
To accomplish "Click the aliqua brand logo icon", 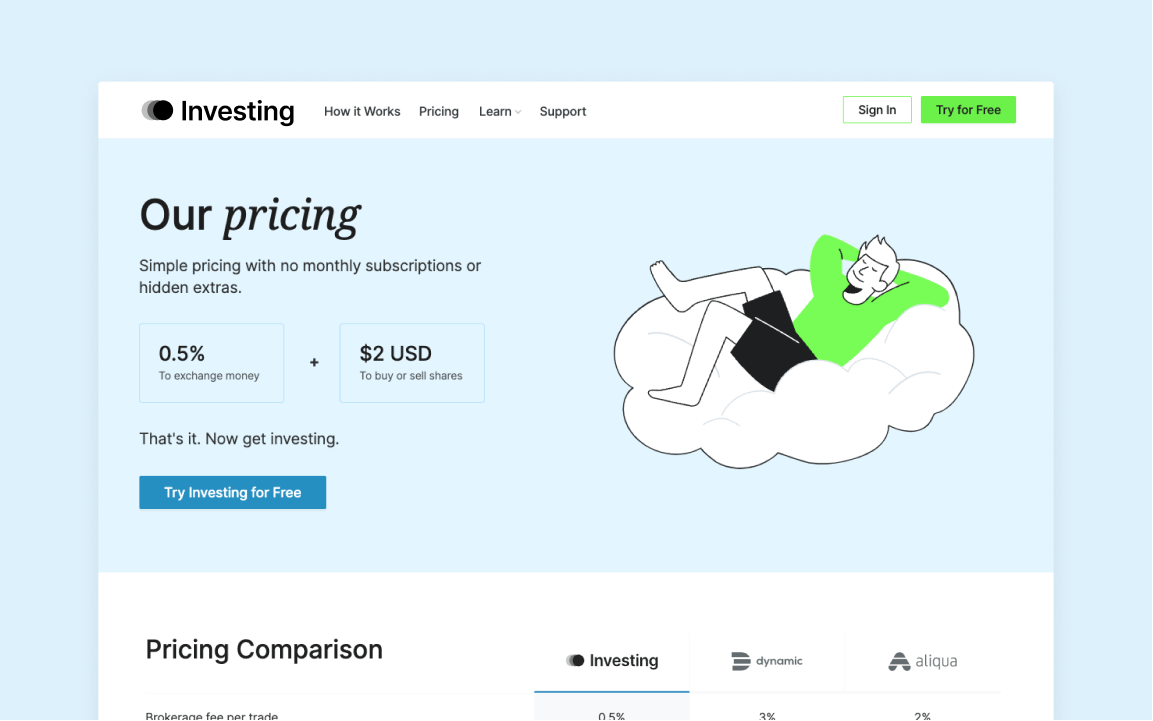I will click(x=899, y=661).
